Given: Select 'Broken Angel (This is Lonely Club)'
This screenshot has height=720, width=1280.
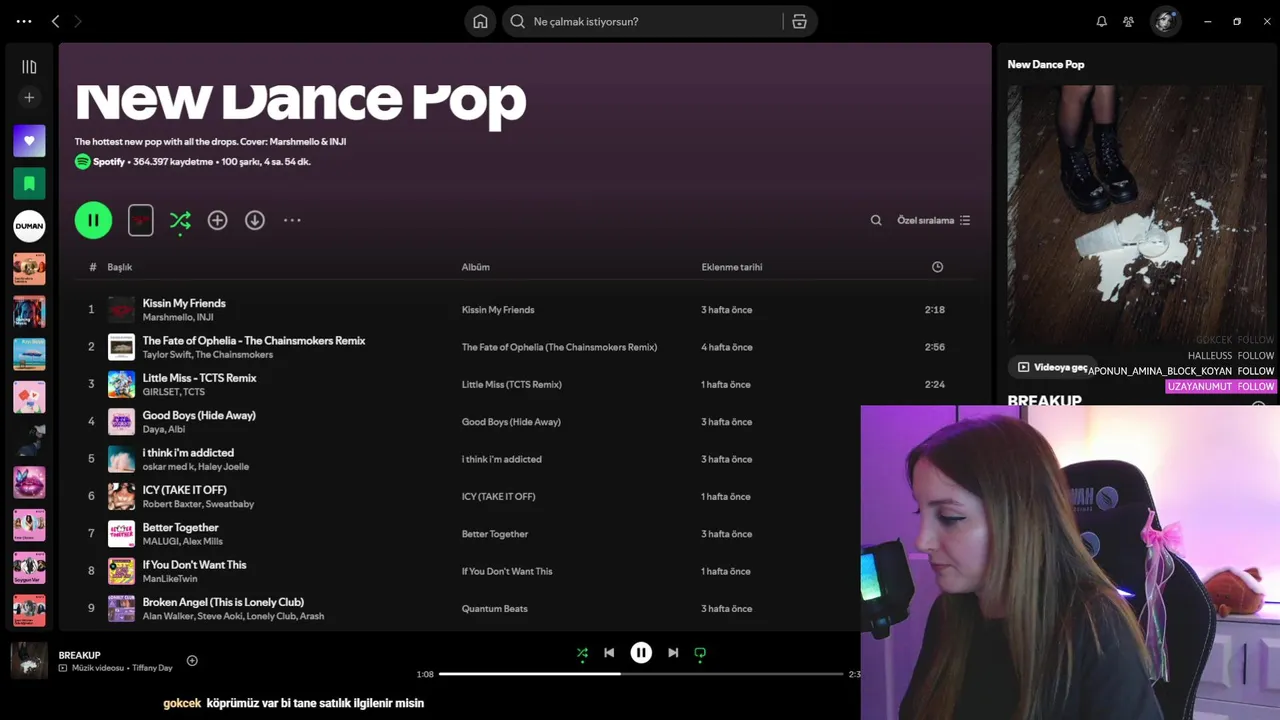Looking at the screenshot, I should (x=223, y=602).
